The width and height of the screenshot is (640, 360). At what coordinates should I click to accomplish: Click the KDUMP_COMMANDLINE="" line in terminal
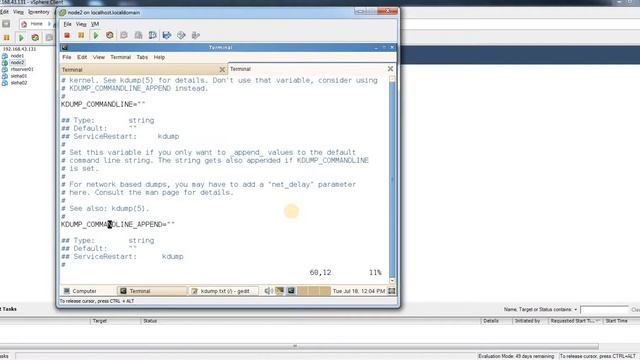coord(103,104)
